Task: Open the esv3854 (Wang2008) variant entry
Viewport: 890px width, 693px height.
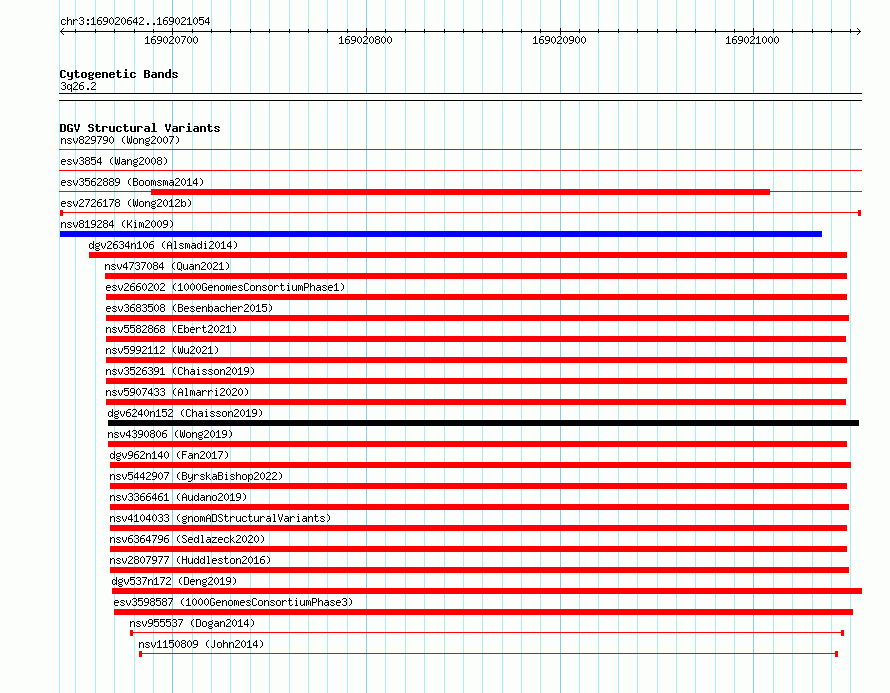Action: pyautogui.click(x=114, y=161)
